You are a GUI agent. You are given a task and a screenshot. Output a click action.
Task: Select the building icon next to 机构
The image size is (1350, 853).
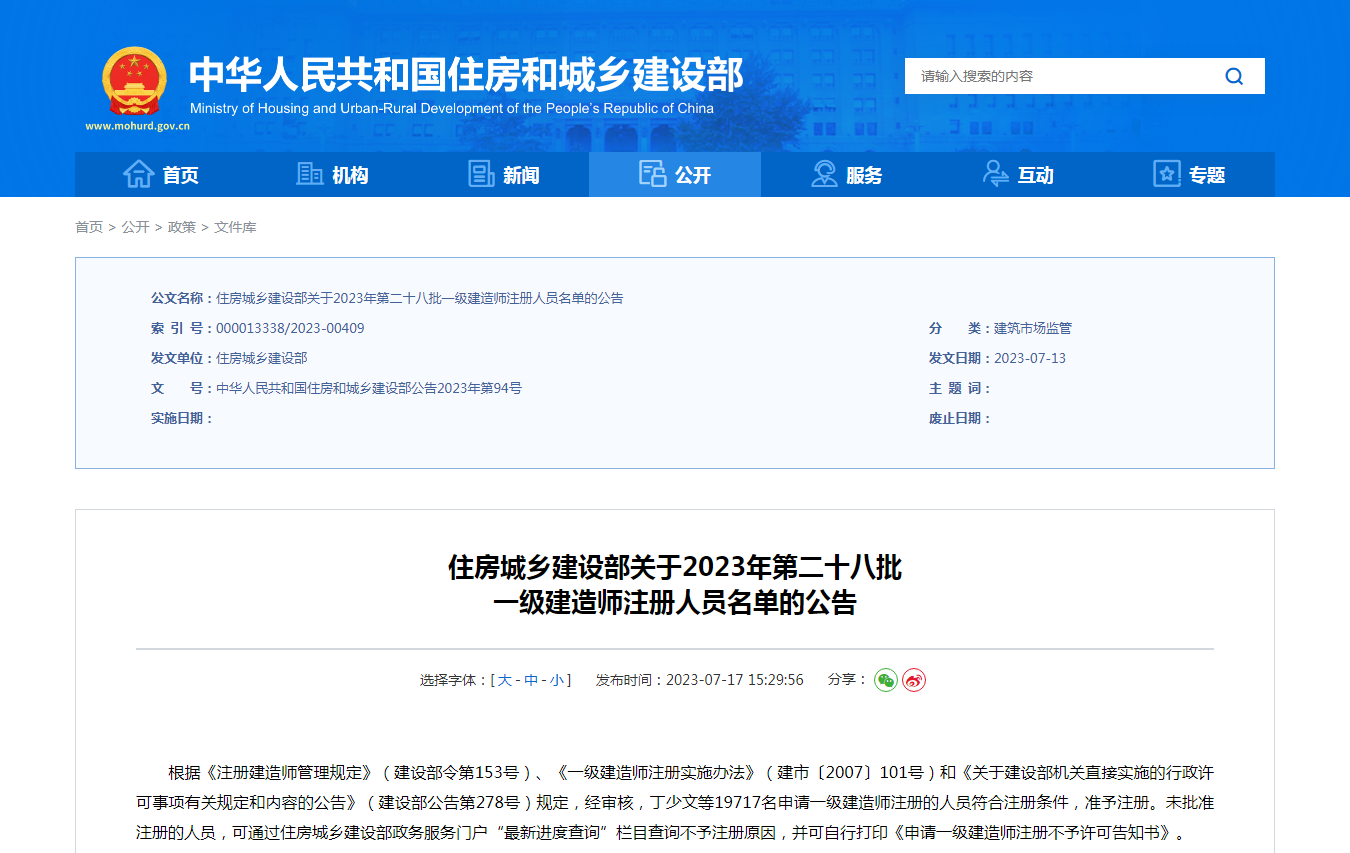307,174
